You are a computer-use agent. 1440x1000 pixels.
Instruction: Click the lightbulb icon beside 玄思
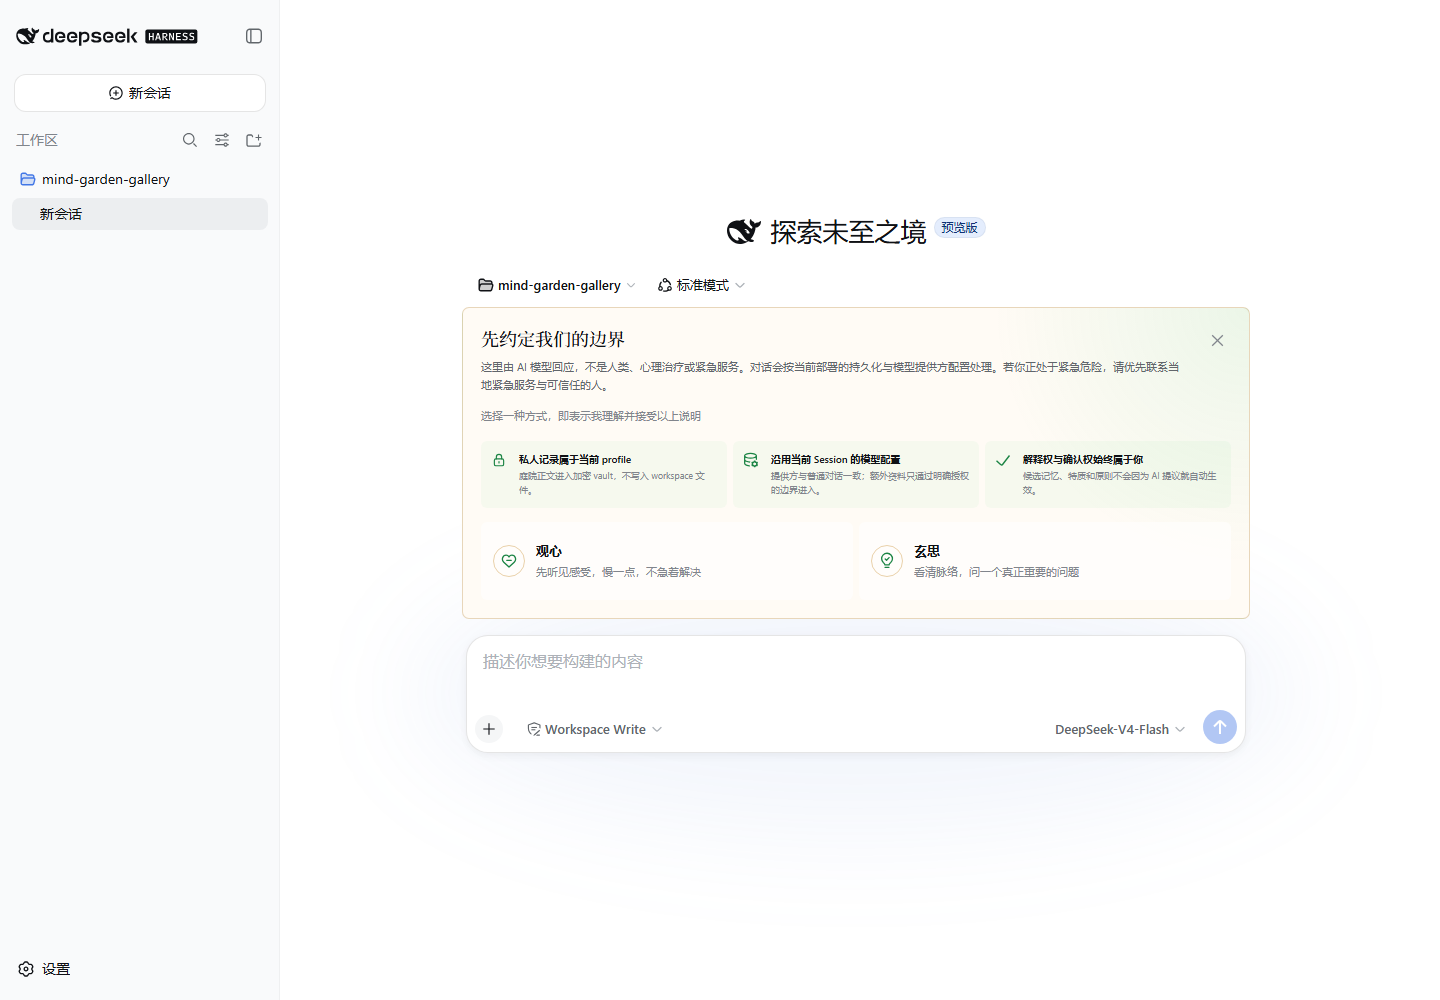(887, 561)
